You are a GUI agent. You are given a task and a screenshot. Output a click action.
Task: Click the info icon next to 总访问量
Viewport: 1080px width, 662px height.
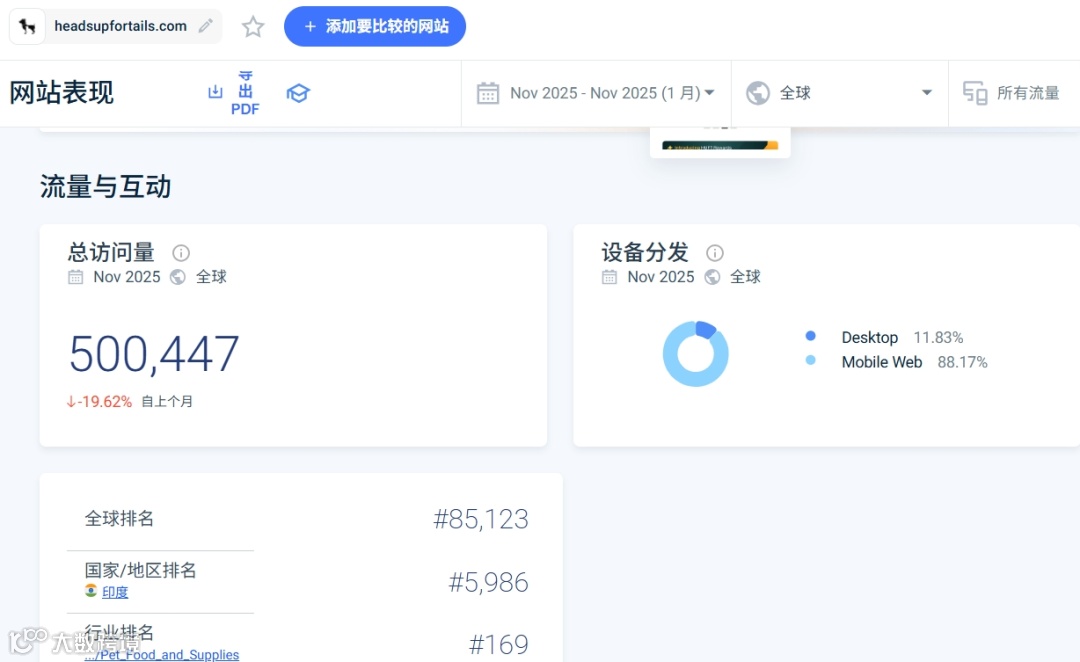click(181, 253)
